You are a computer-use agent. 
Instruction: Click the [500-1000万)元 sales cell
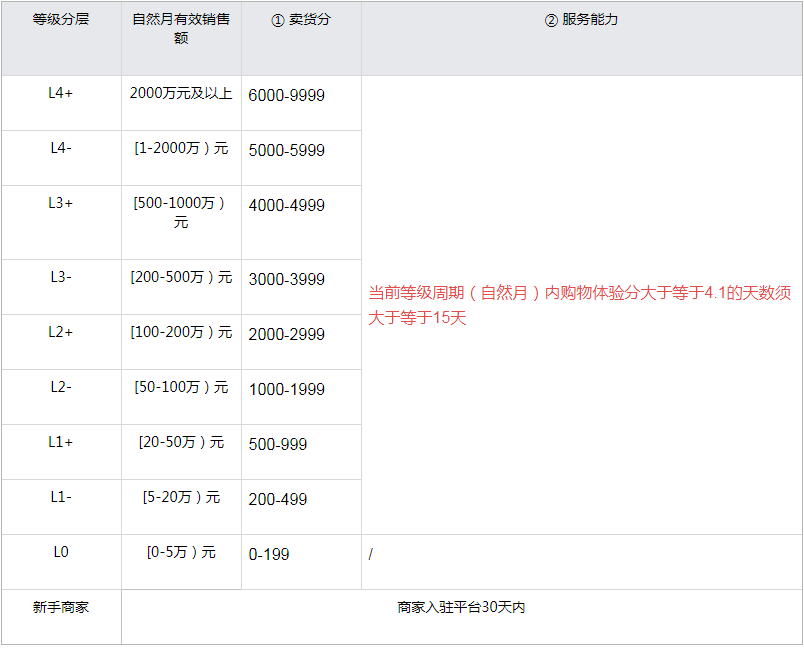tap(181, 212)
